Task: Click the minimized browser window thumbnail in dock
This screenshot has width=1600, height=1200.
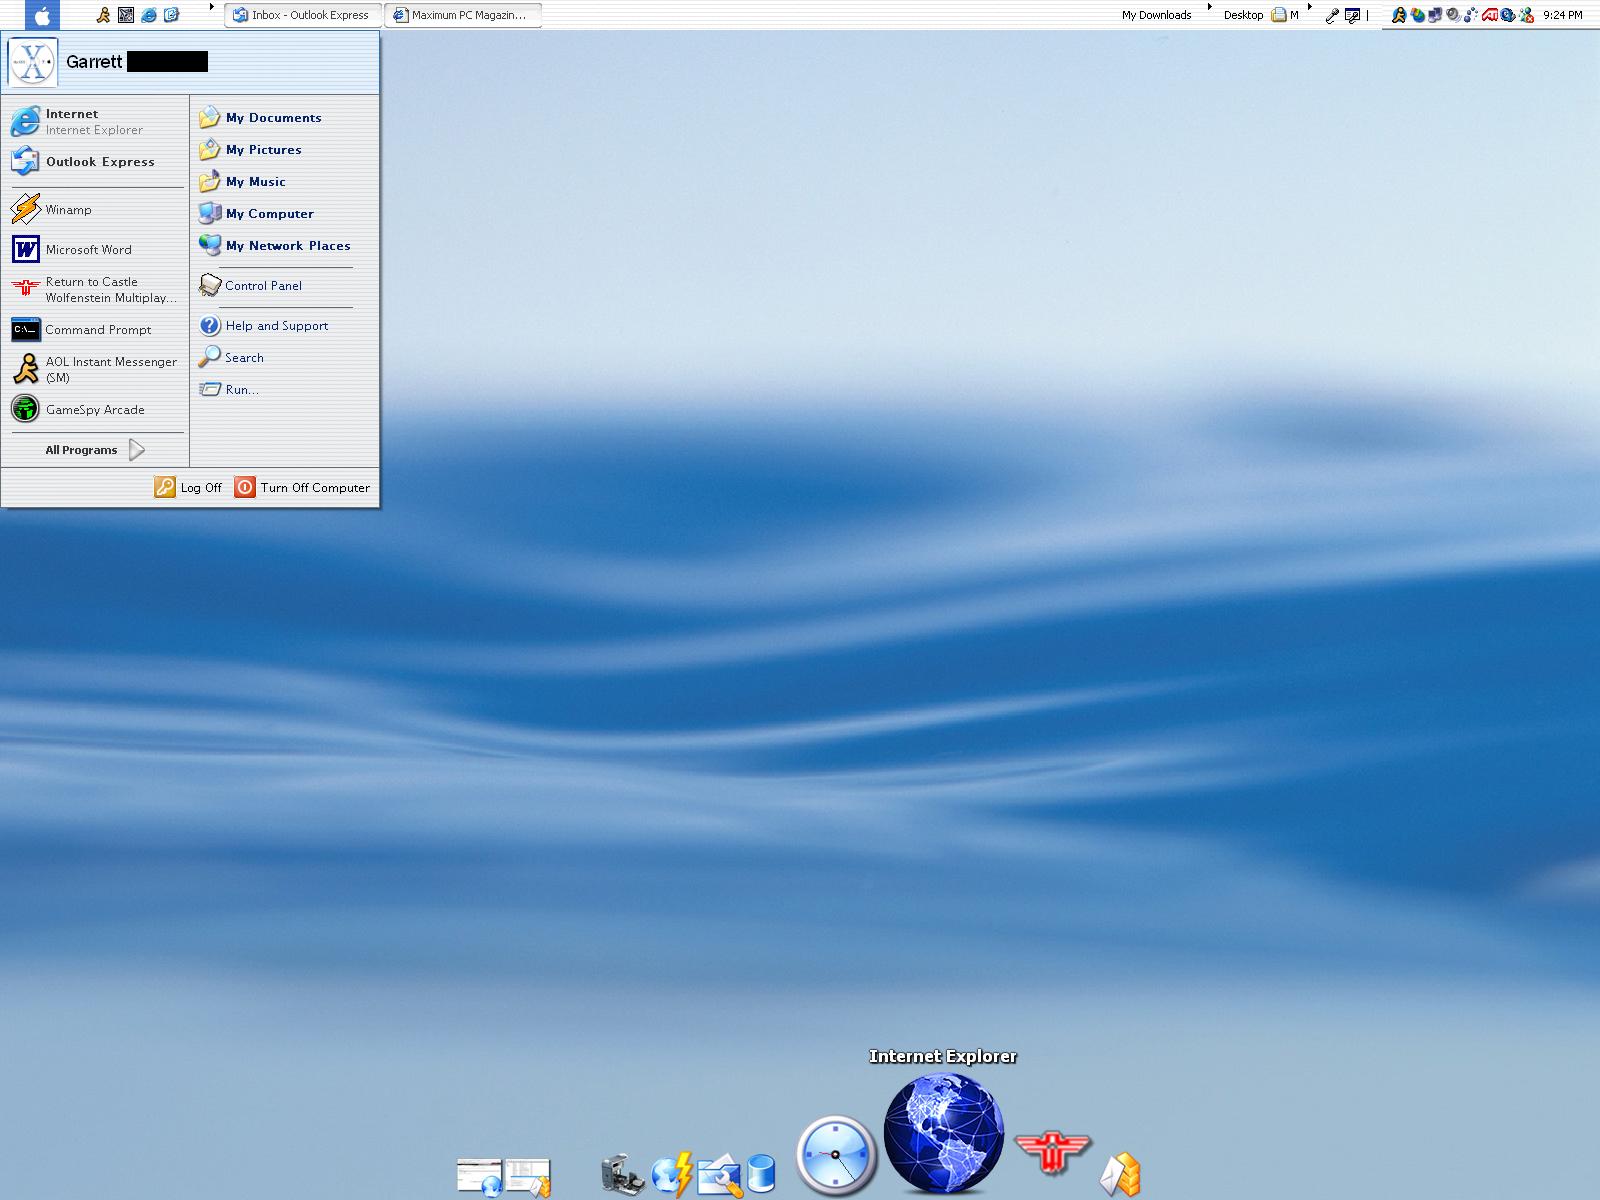Action: click(x=480, y=1177)
